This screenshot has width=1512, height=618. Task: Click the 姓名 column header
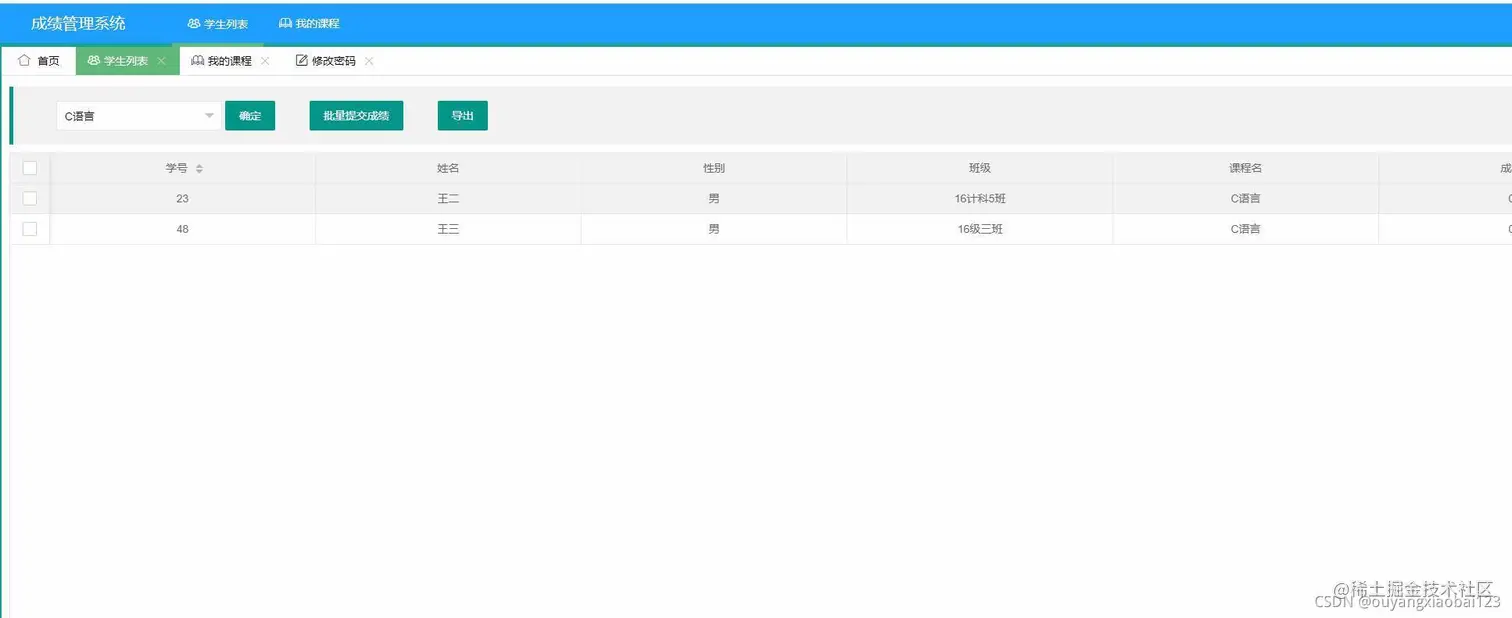448,168
